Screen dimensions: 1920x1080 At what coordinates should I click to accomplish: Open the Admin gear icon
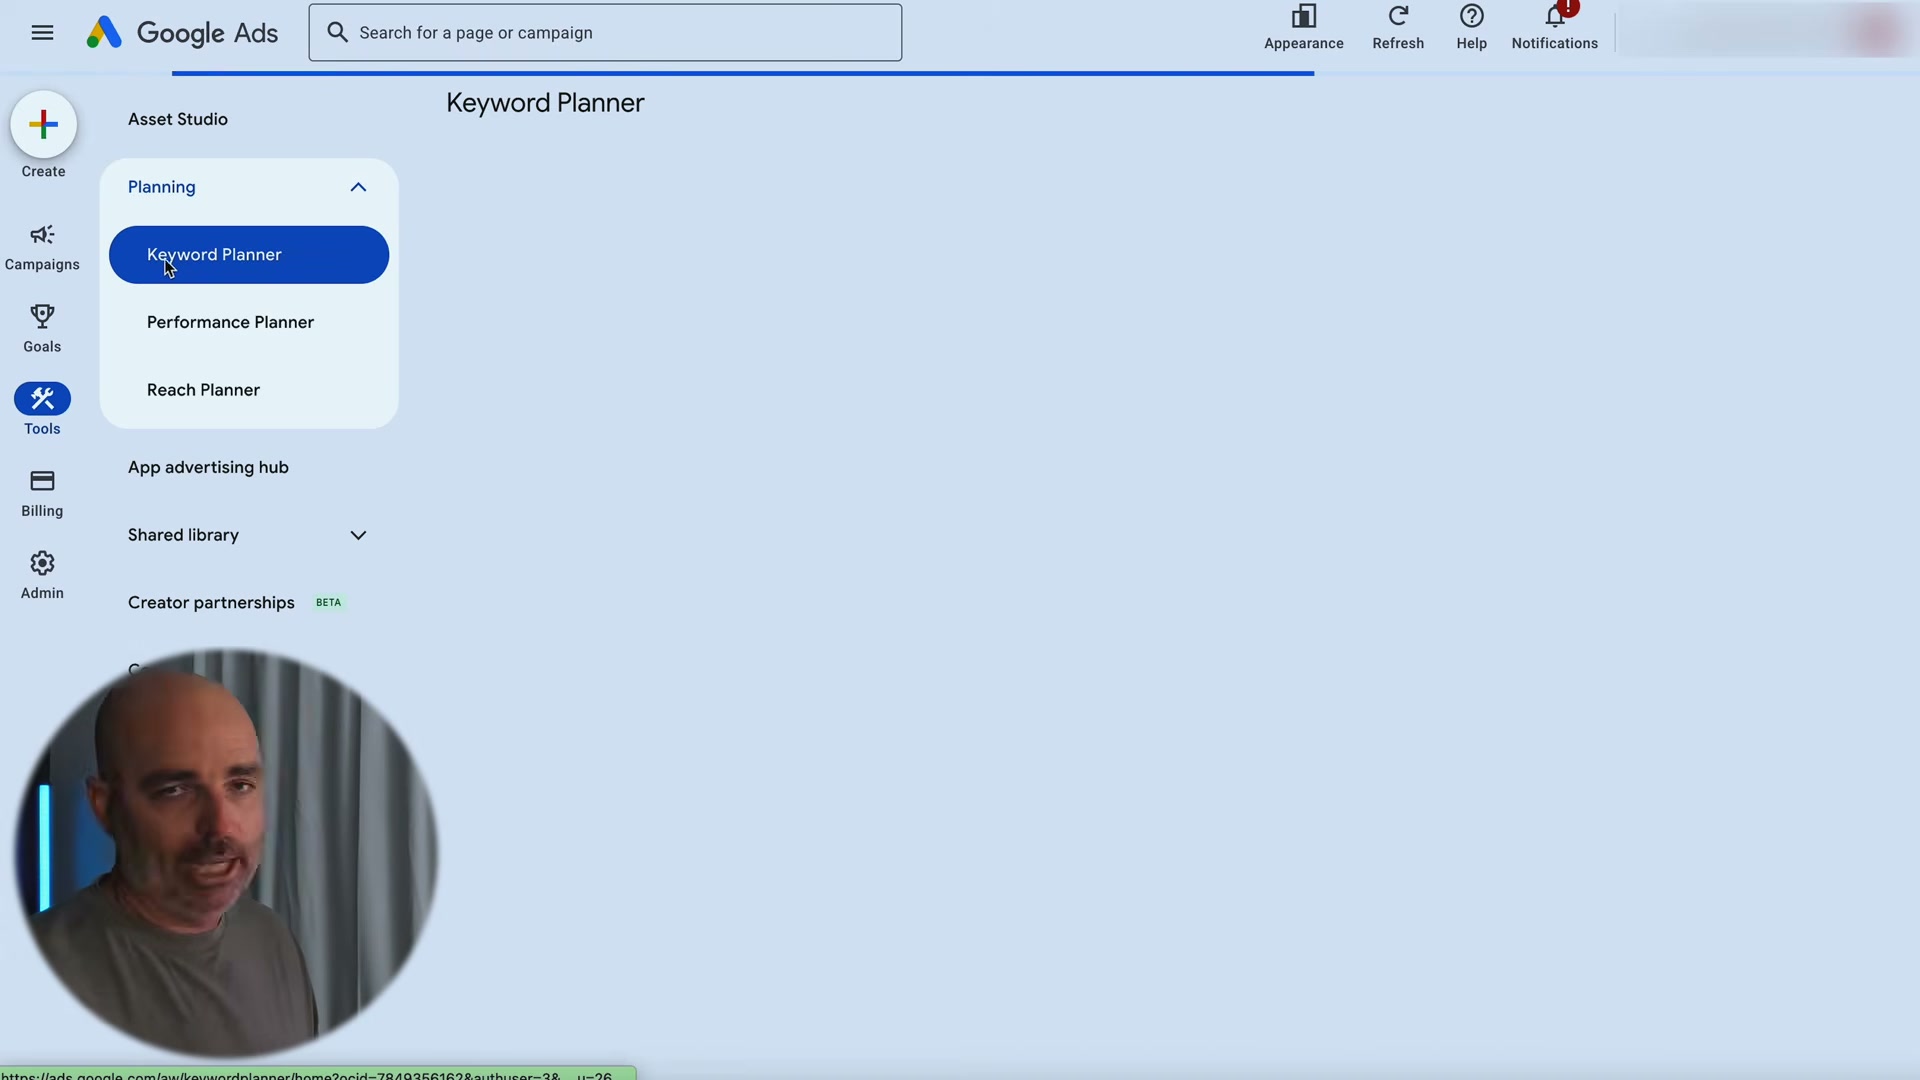click(x=42, y=563)
